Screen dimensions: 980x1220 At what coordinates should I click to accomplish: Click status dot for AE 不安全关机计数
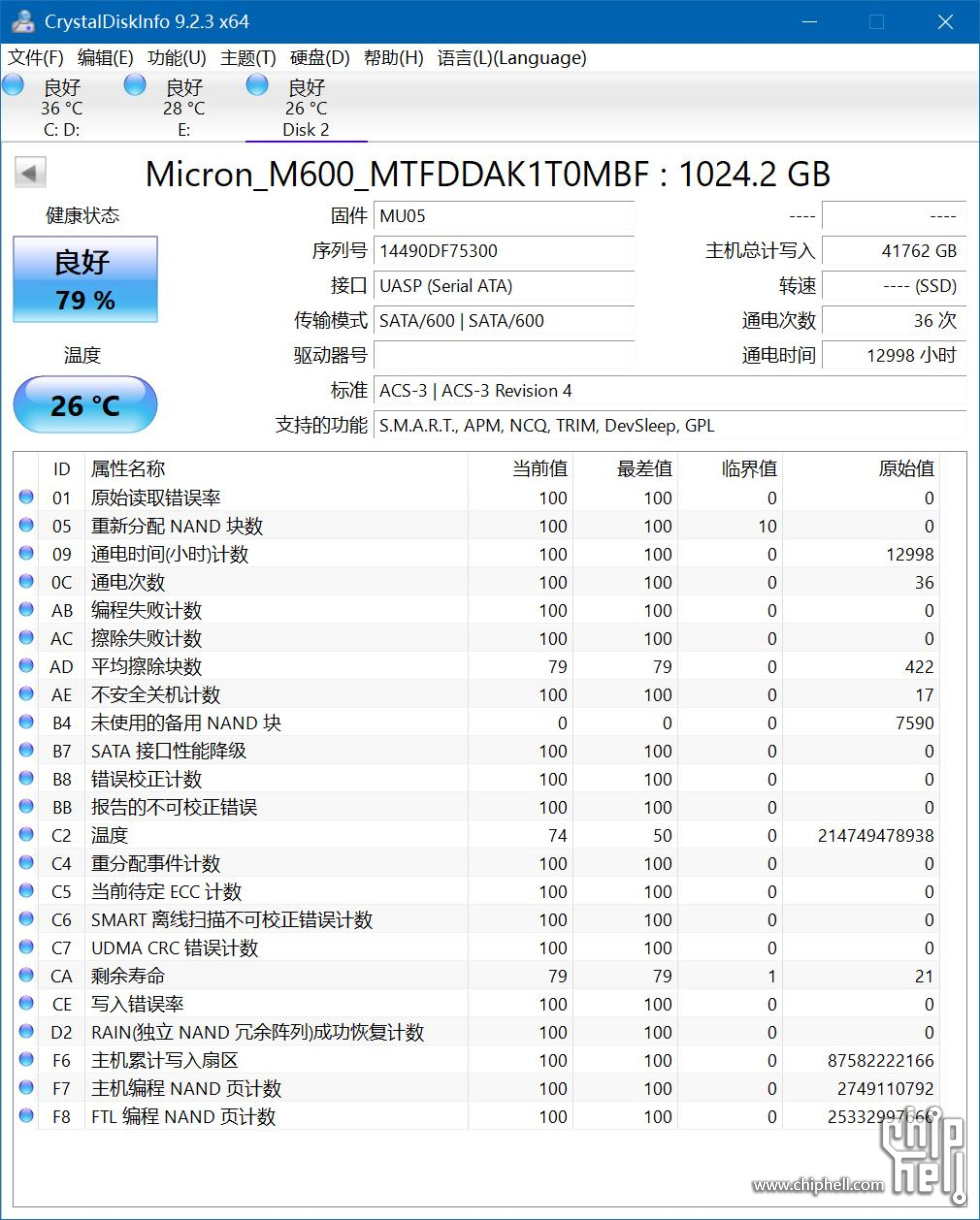[26, 694]
